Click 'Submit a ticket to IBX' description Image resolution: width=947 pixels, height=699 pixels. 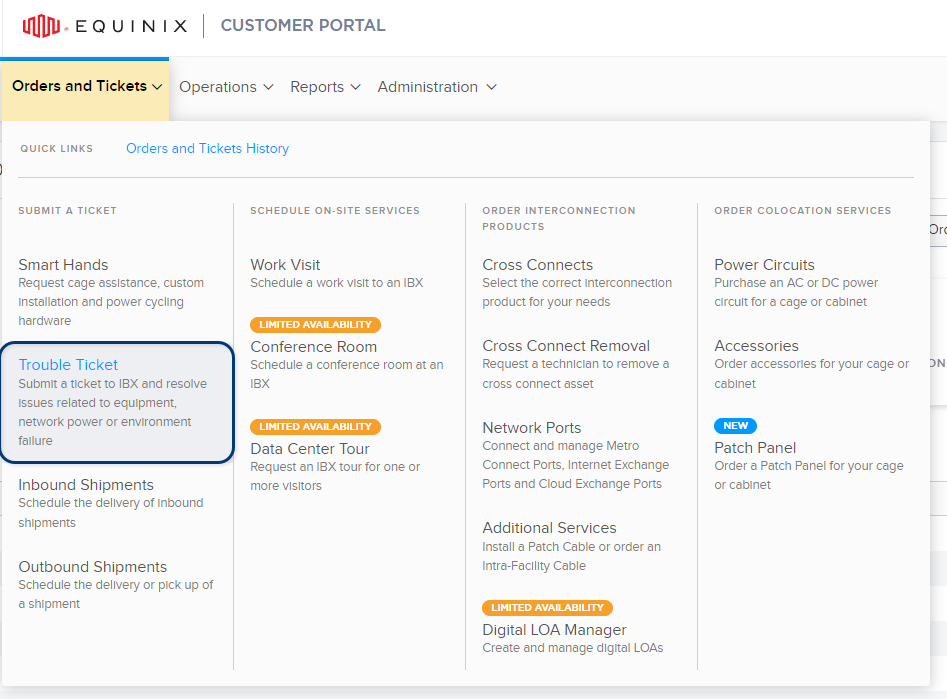tap(112, 412)
